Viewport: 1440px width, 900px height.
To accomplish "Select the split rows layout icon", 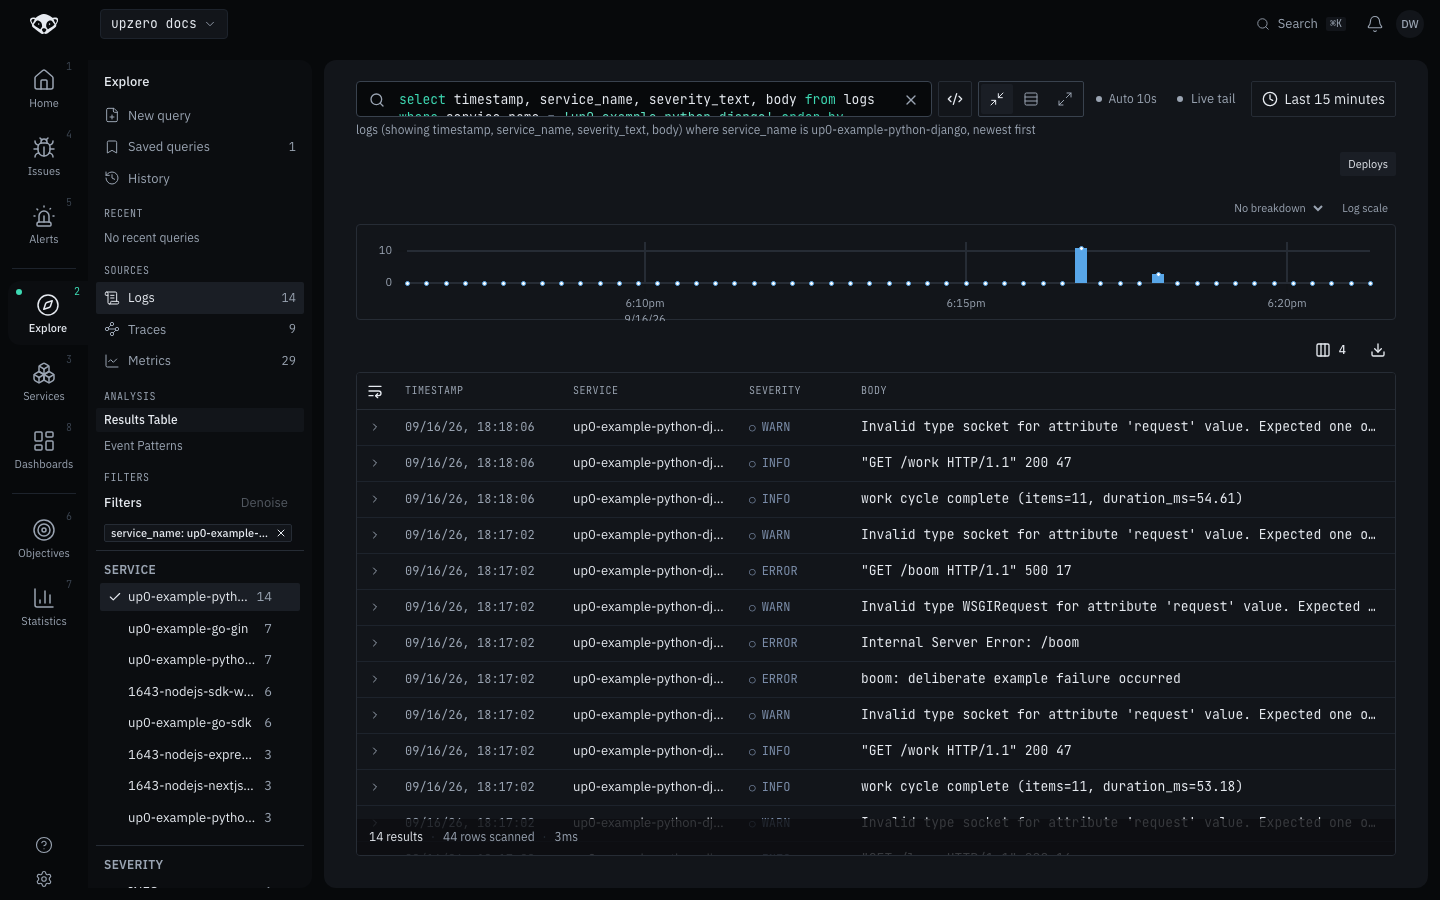I will coord(1031,99).
